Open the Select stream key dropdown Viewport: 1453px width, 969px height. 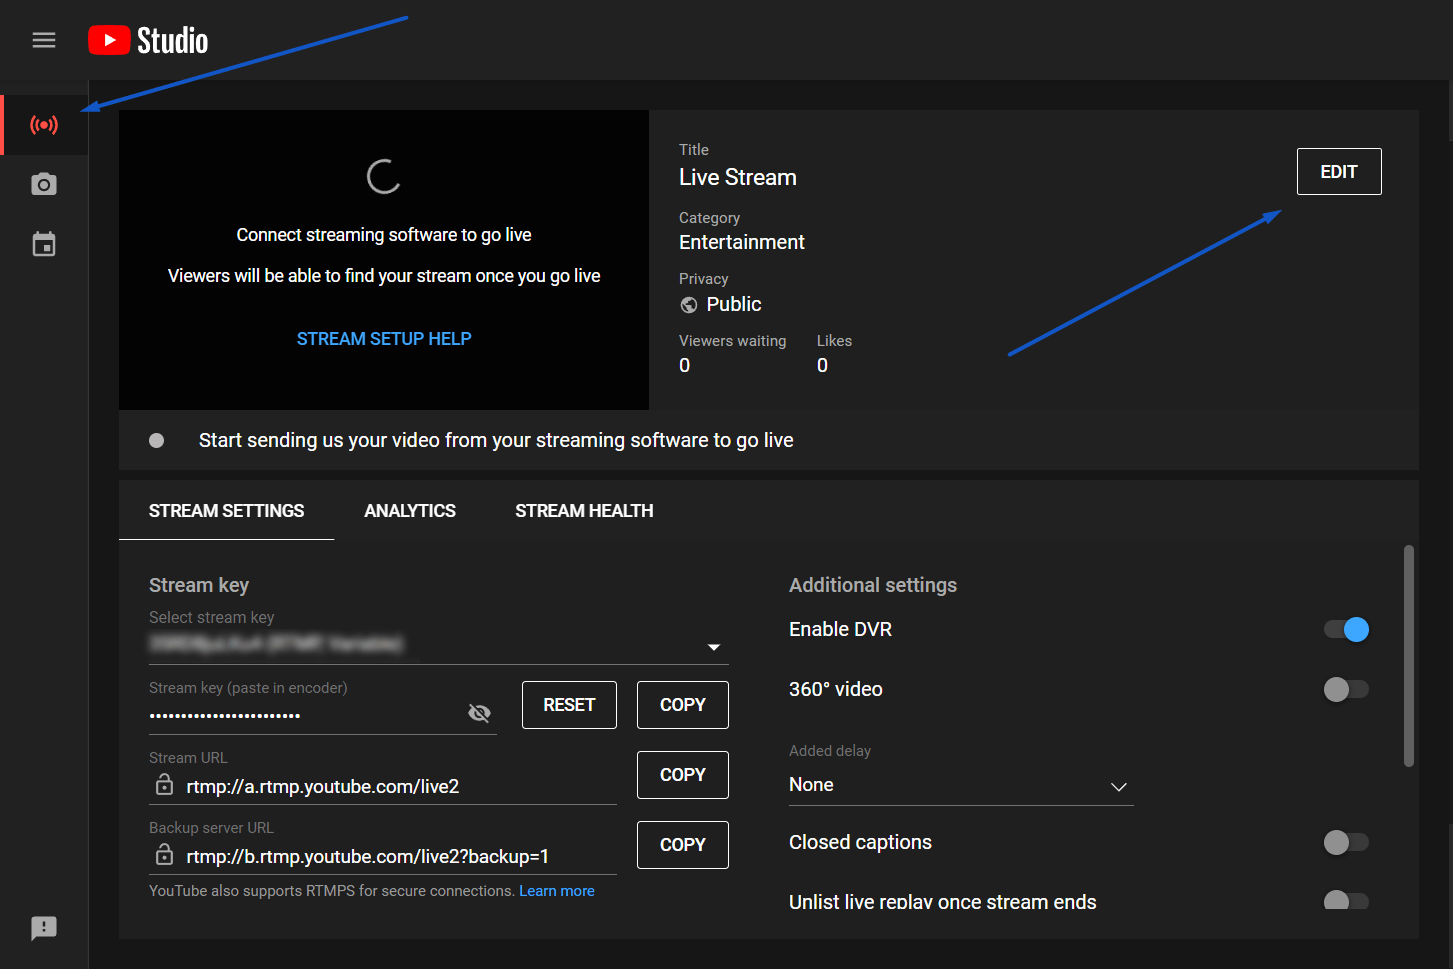(x=714, y=647)
